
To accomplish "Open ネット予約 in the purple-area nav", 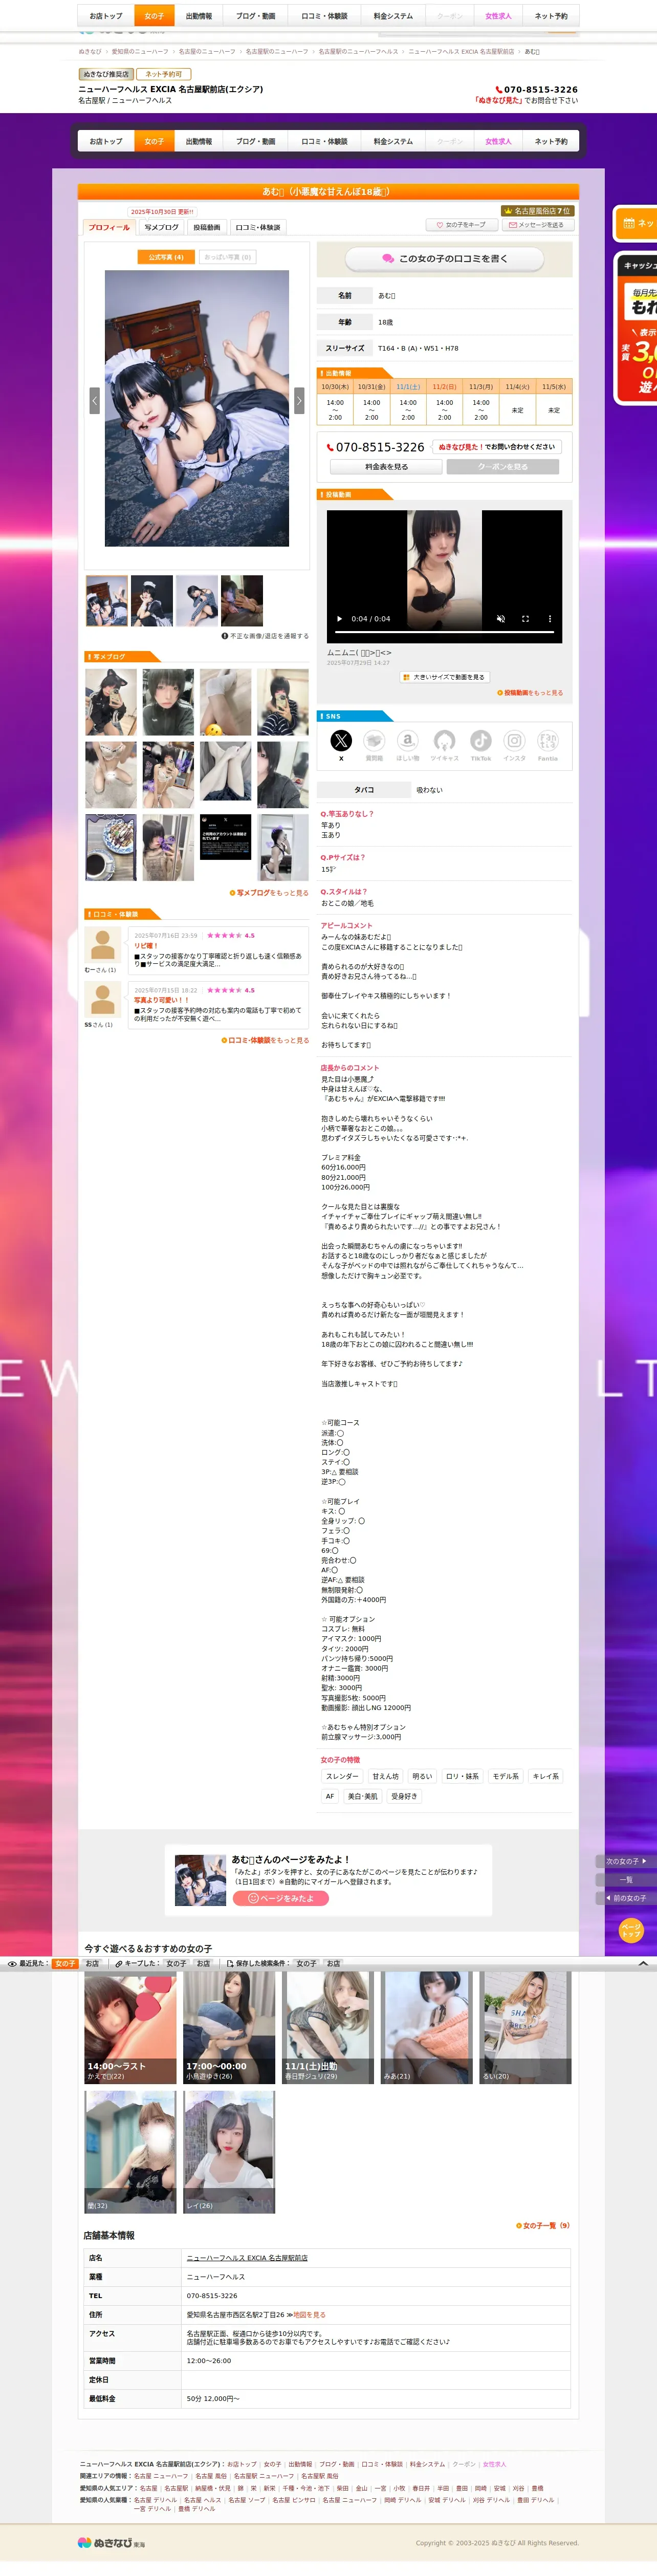I will [551, 141].
